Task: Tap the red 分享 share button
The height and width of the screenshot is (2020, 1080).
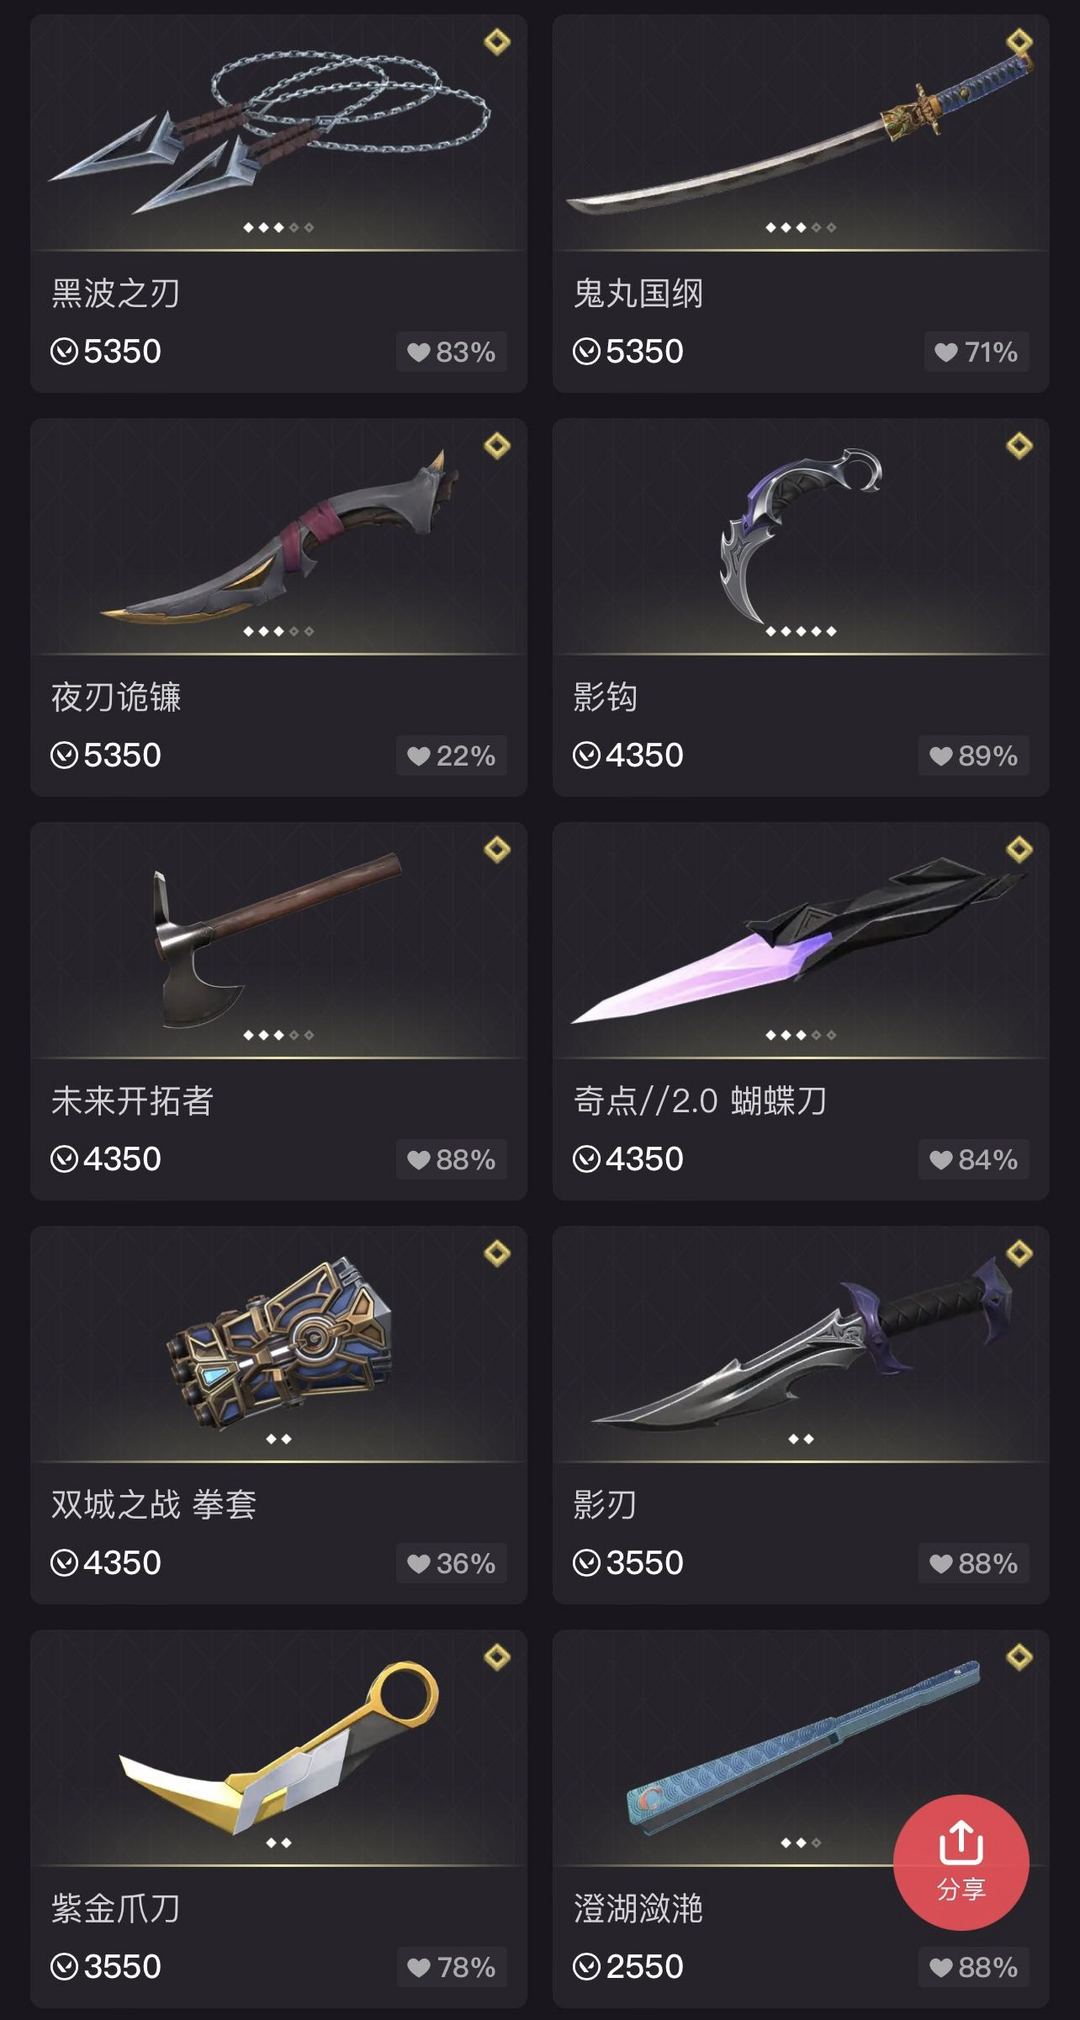Action: (961, 1862)
